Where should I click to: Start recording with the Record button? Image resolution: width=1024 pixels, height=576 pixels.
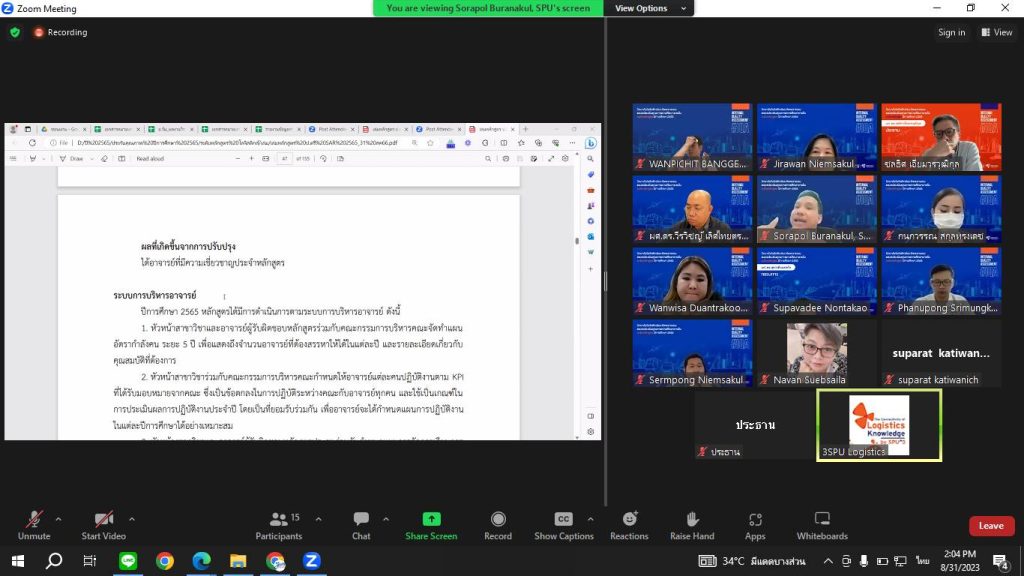pyautogui.click(x=498, y=526)
